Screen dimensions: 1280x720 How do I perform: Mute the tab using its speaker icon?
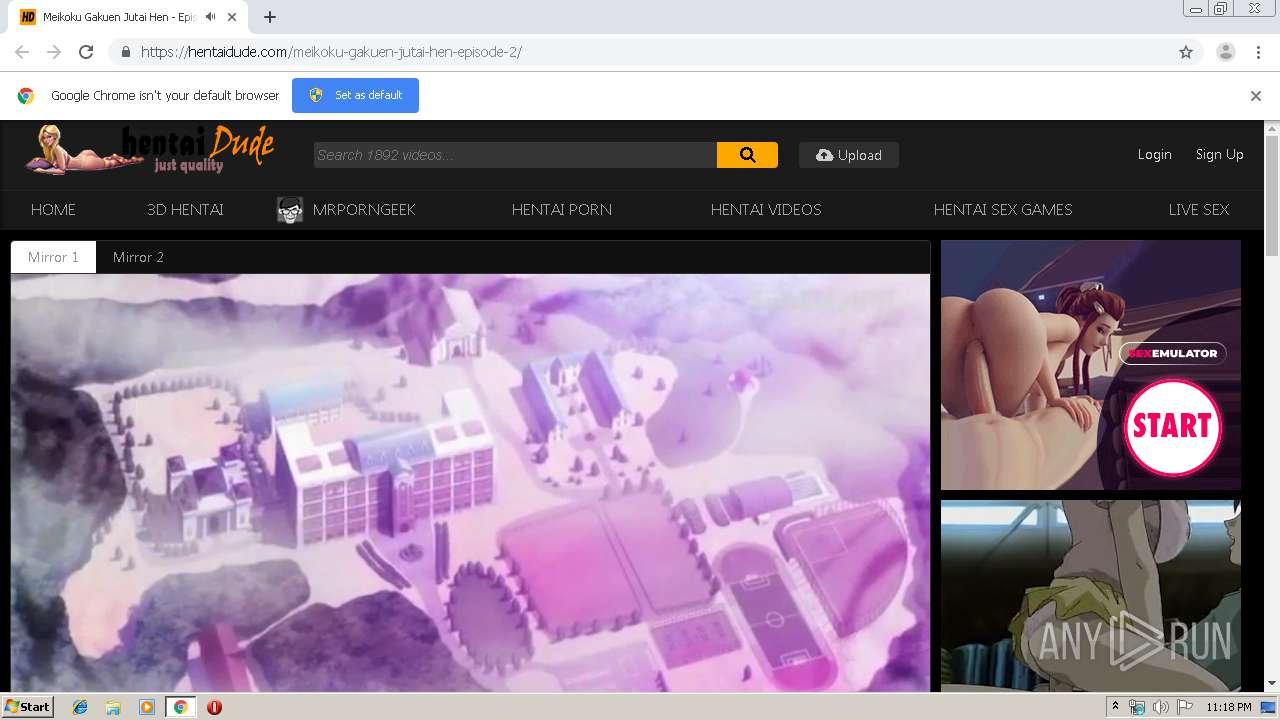210,17
